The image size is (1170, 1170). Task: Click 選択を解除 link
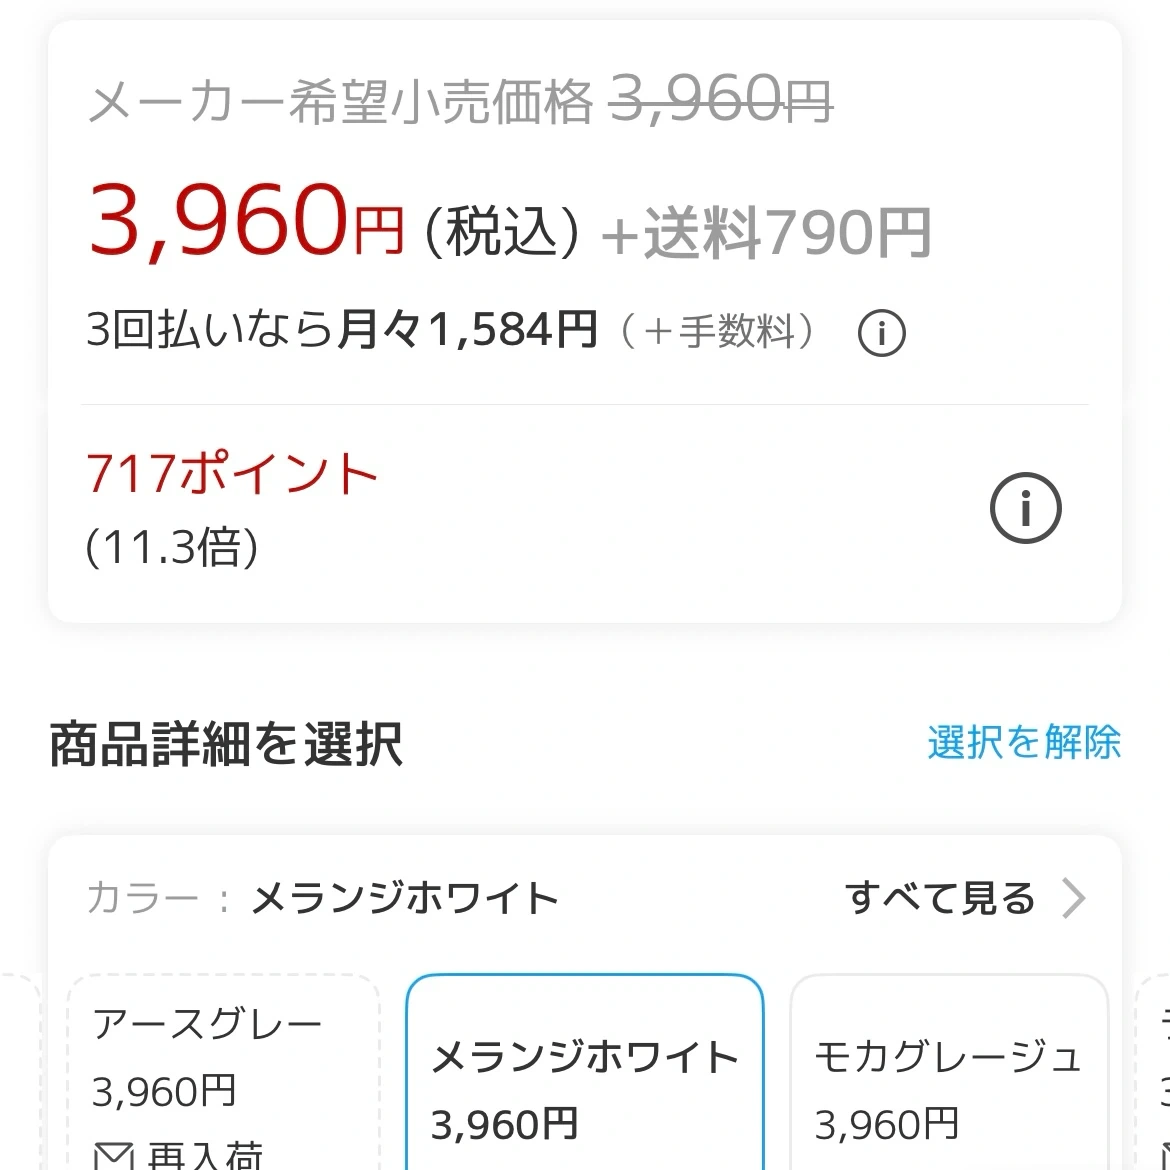tap(1024, 742)
